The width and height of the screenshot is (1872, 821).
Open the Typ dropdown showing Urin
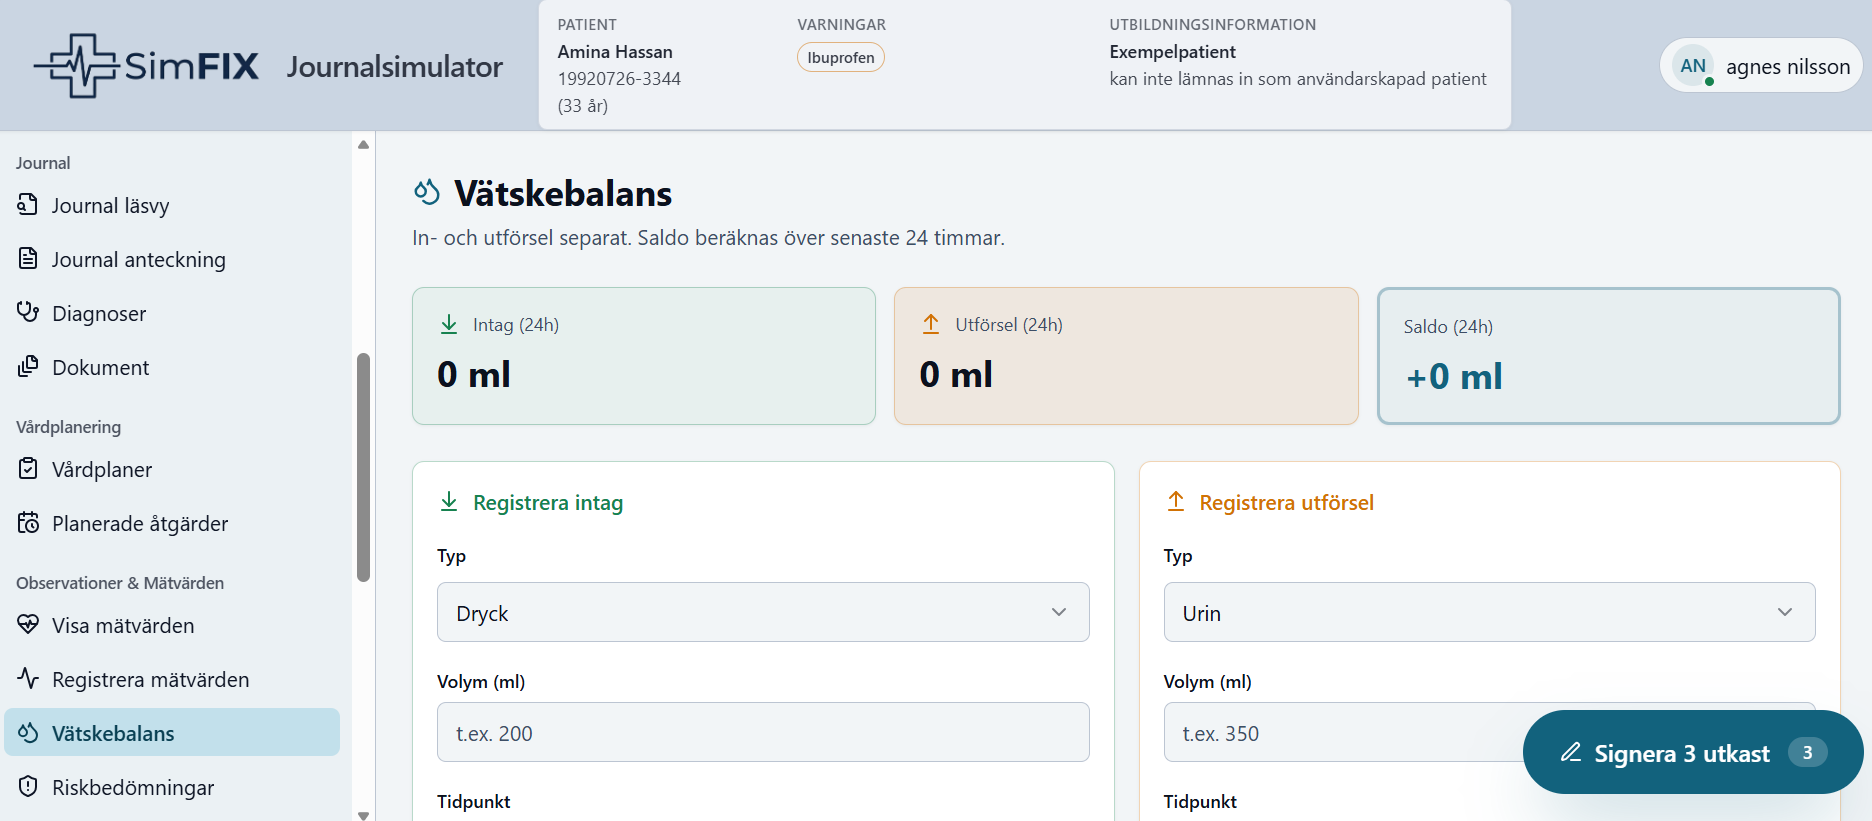[x=1489, y=612]
